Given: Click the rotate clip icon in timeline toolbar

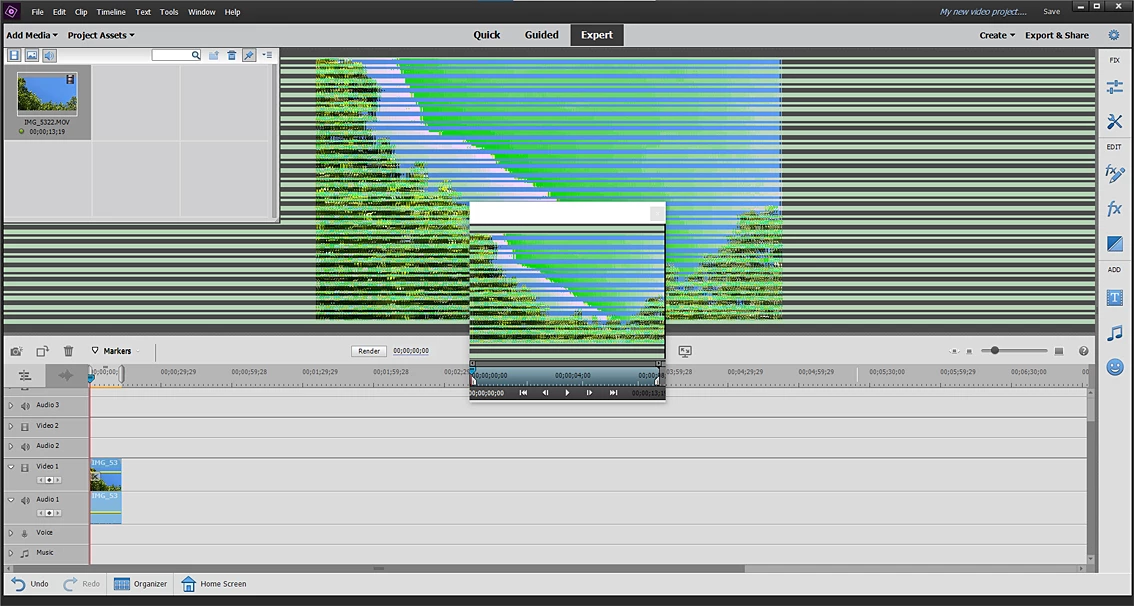Looking at the screenshot, I should [43, 351].
